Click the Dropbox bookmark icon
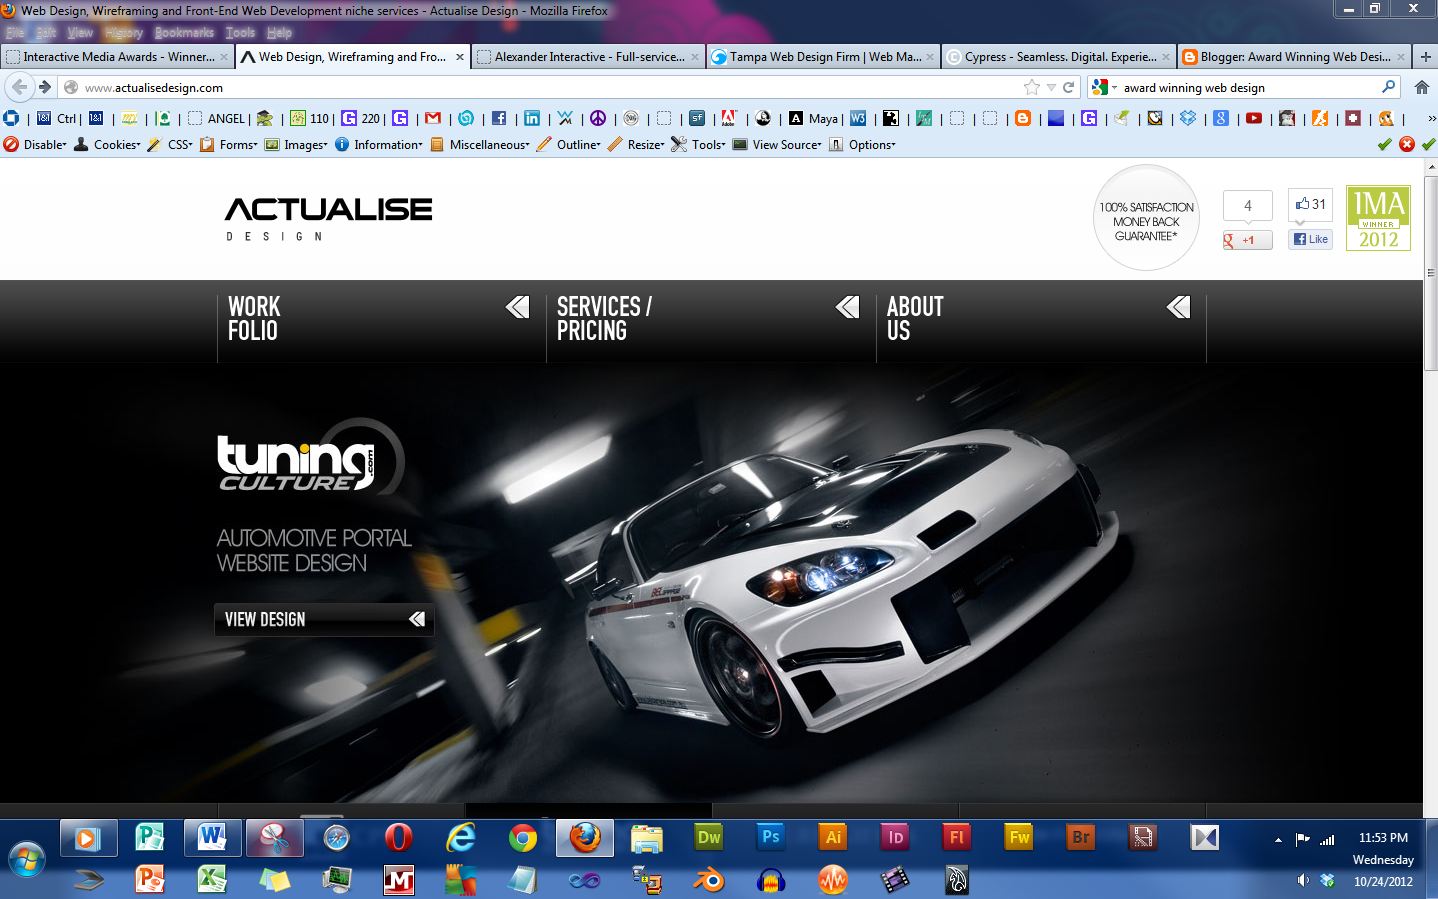This screenshot has height=899, width=1438. (x=1188, y=118)
